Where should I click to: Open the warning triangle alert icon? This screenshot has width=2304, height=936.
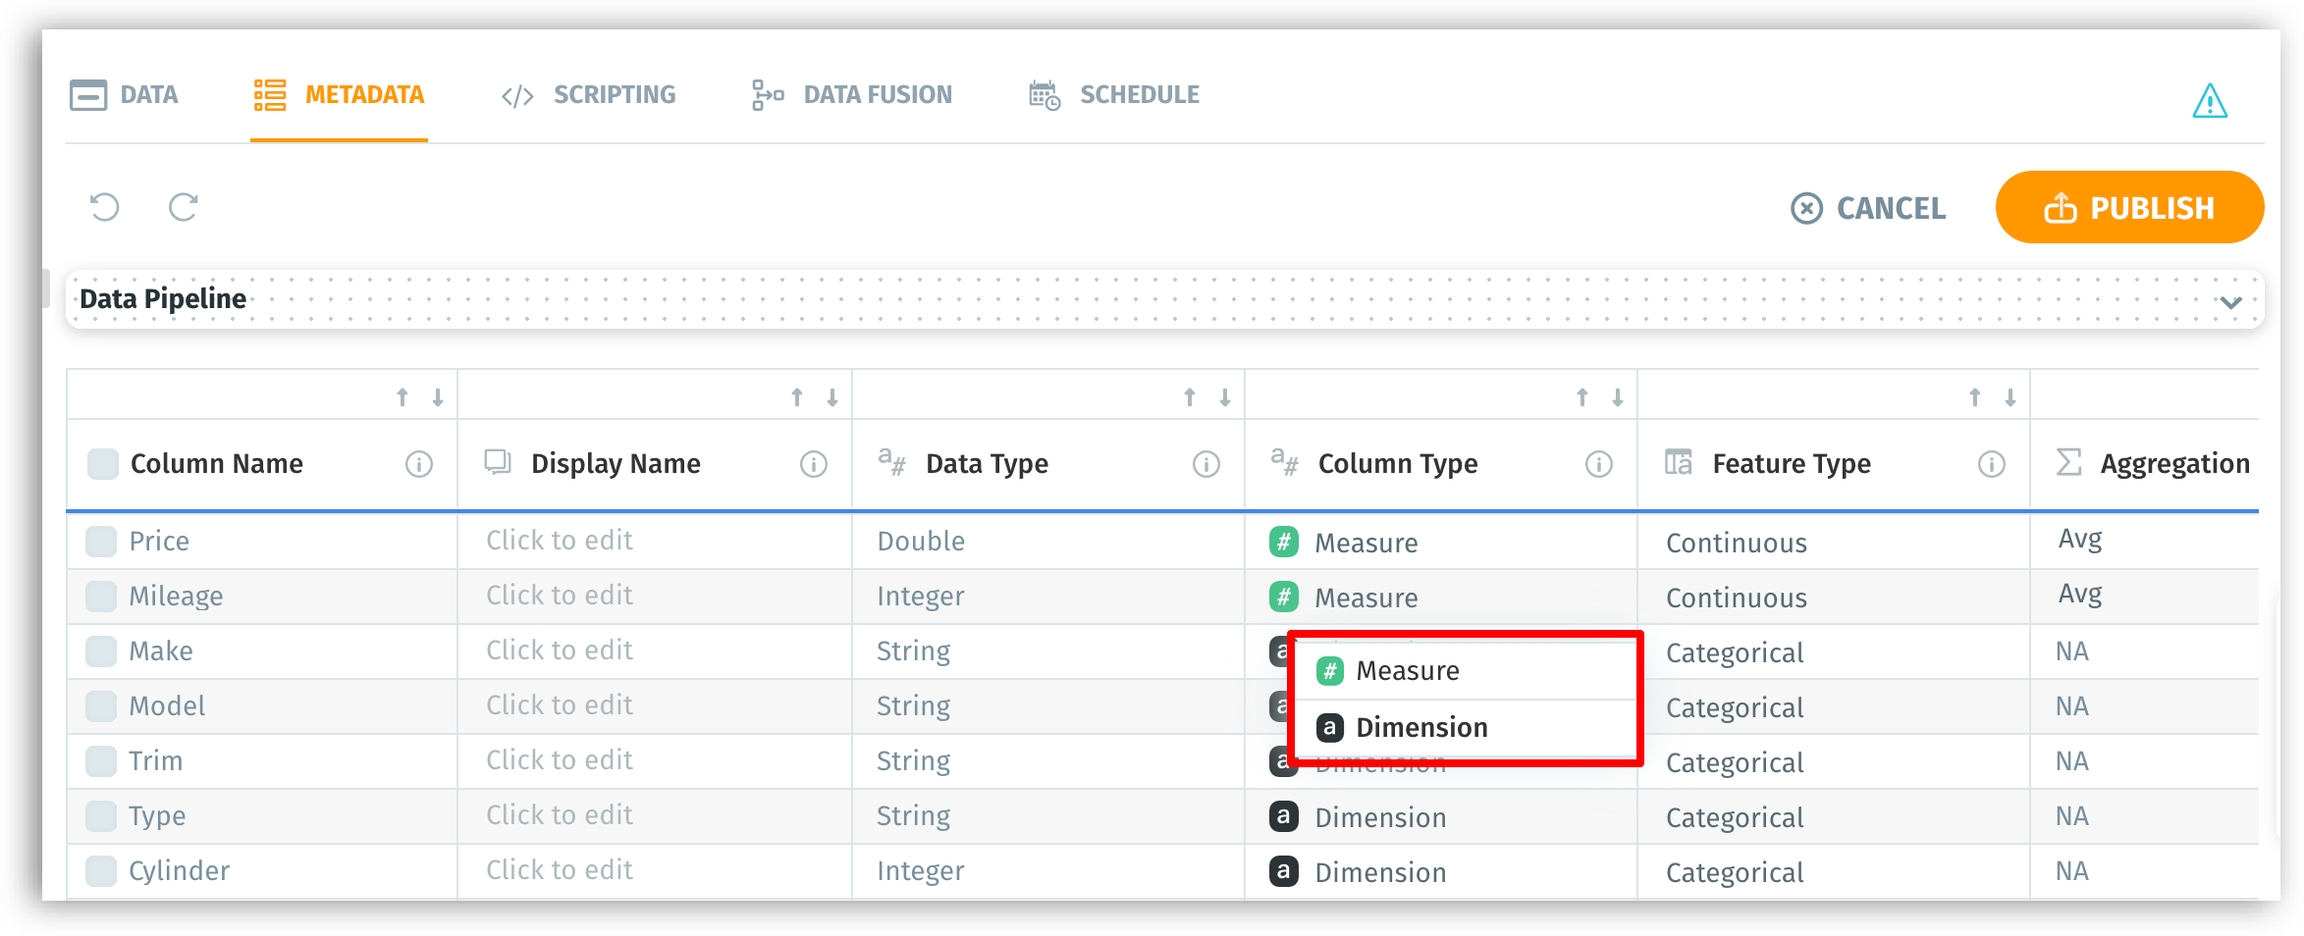click(2209, 101)
